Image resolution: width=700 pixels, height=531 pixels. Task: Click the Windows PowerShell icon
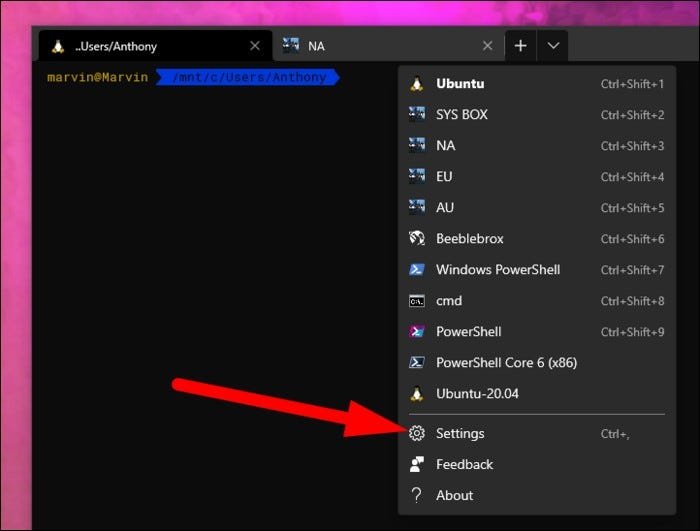point(417,269)
